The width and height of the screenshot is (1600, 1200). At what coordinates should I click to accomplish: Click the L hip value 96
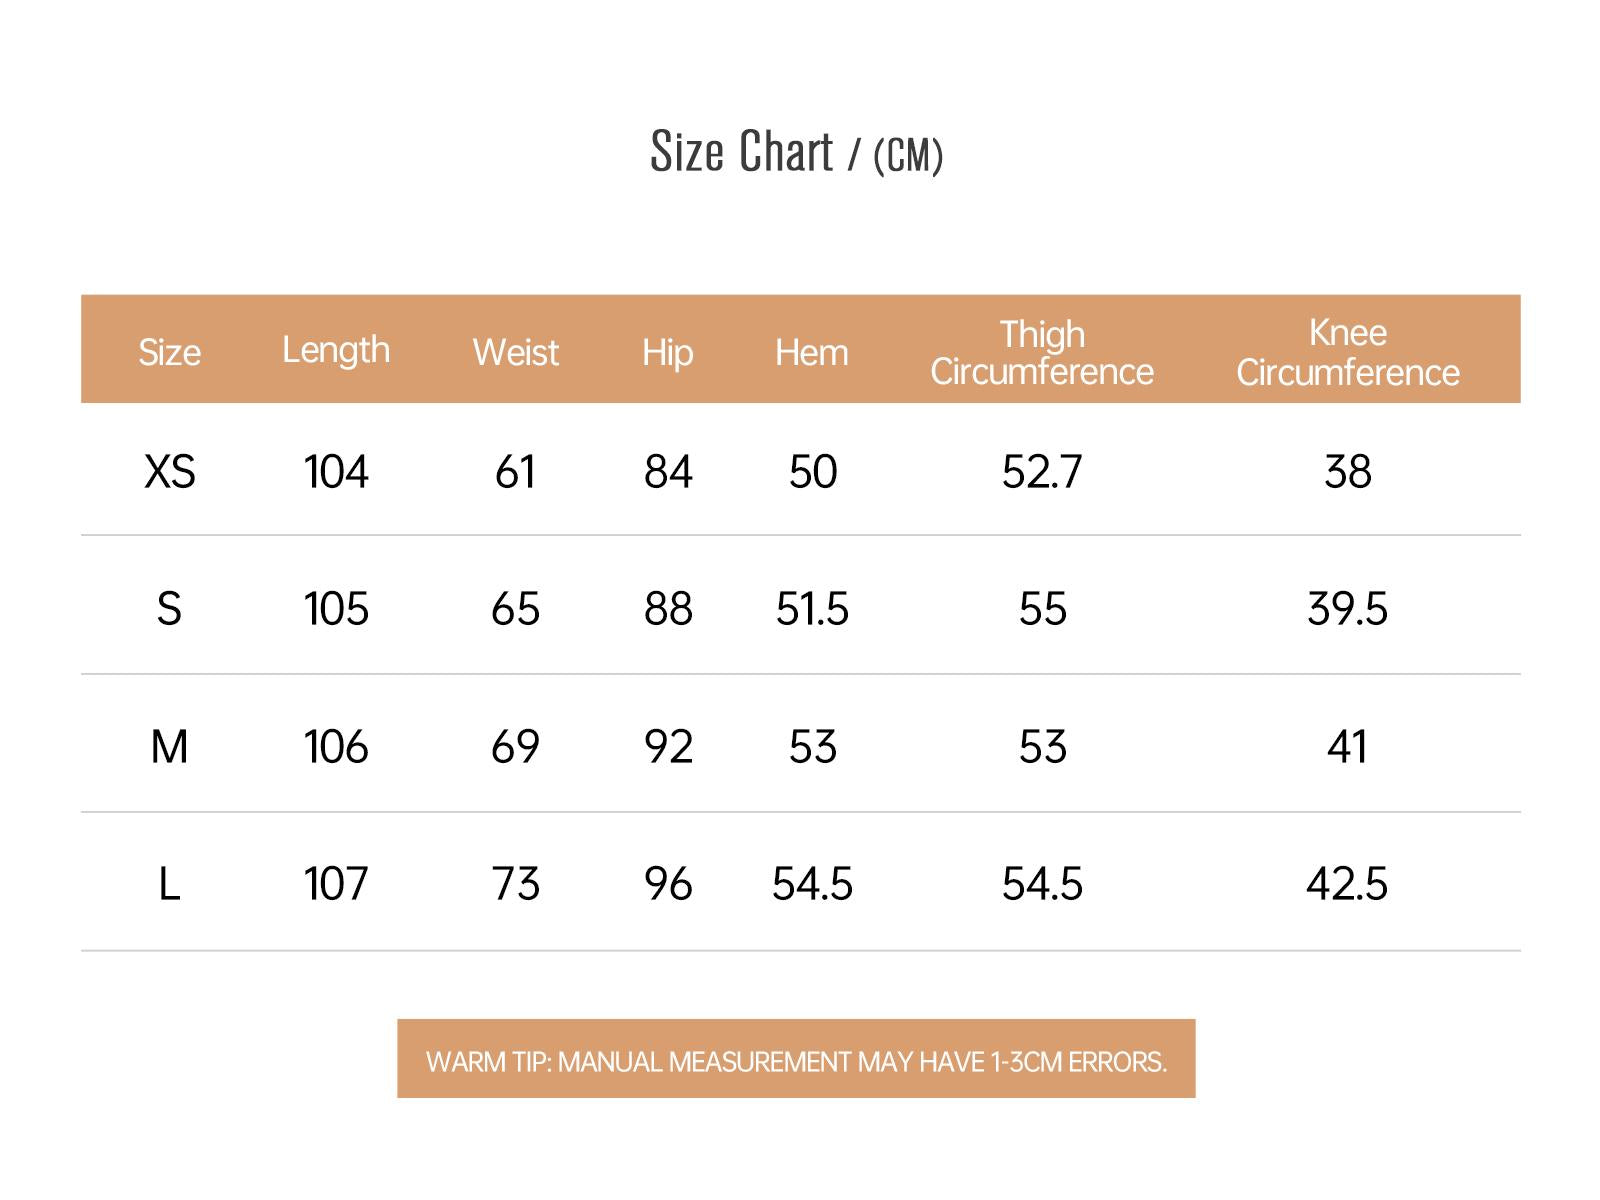tap(668, 883)
